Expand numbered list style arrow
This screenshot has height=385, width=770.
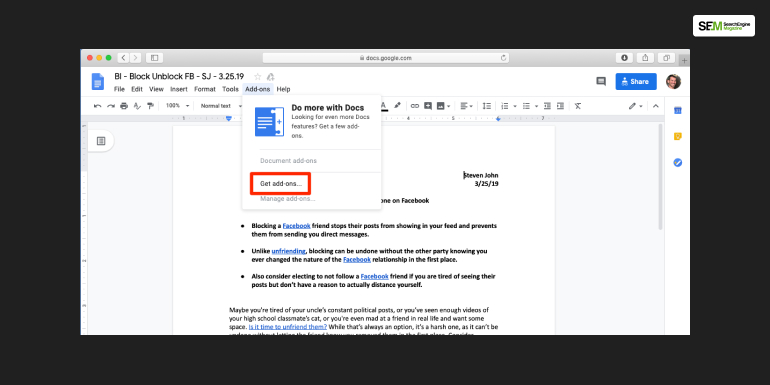[515, 106]
